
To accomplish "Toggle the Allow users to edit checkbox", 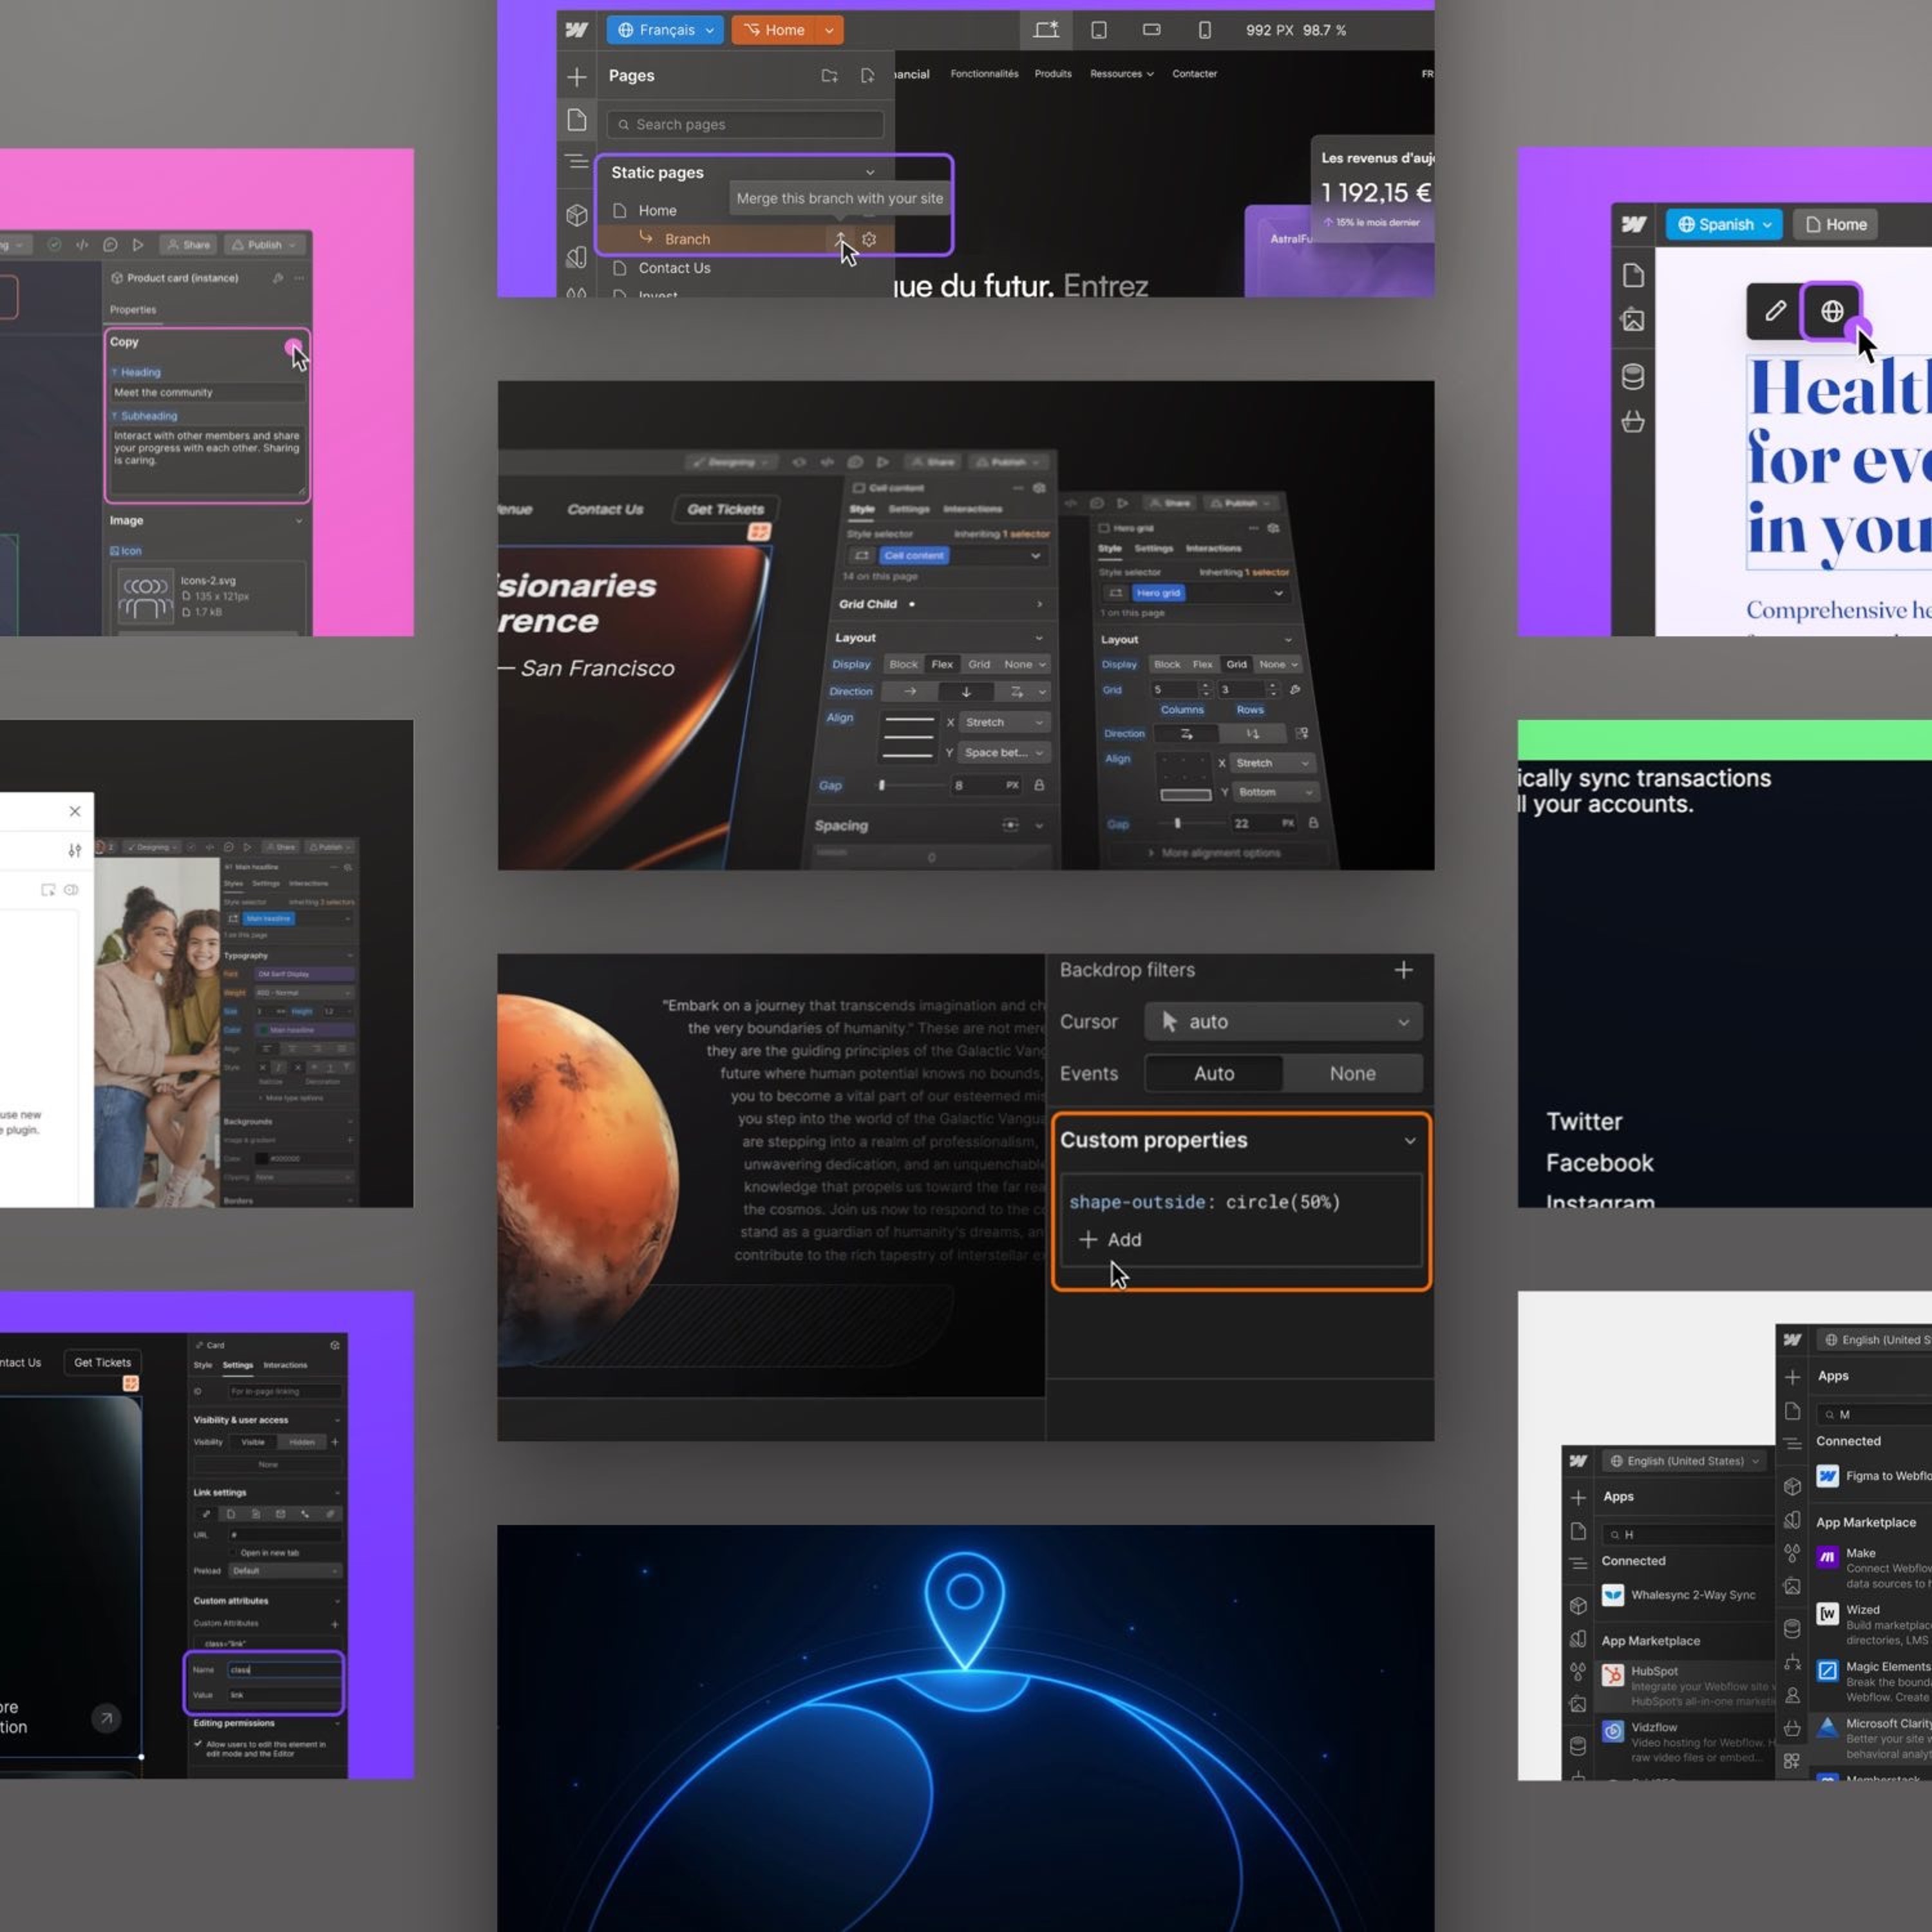I will pos(198,1744).
